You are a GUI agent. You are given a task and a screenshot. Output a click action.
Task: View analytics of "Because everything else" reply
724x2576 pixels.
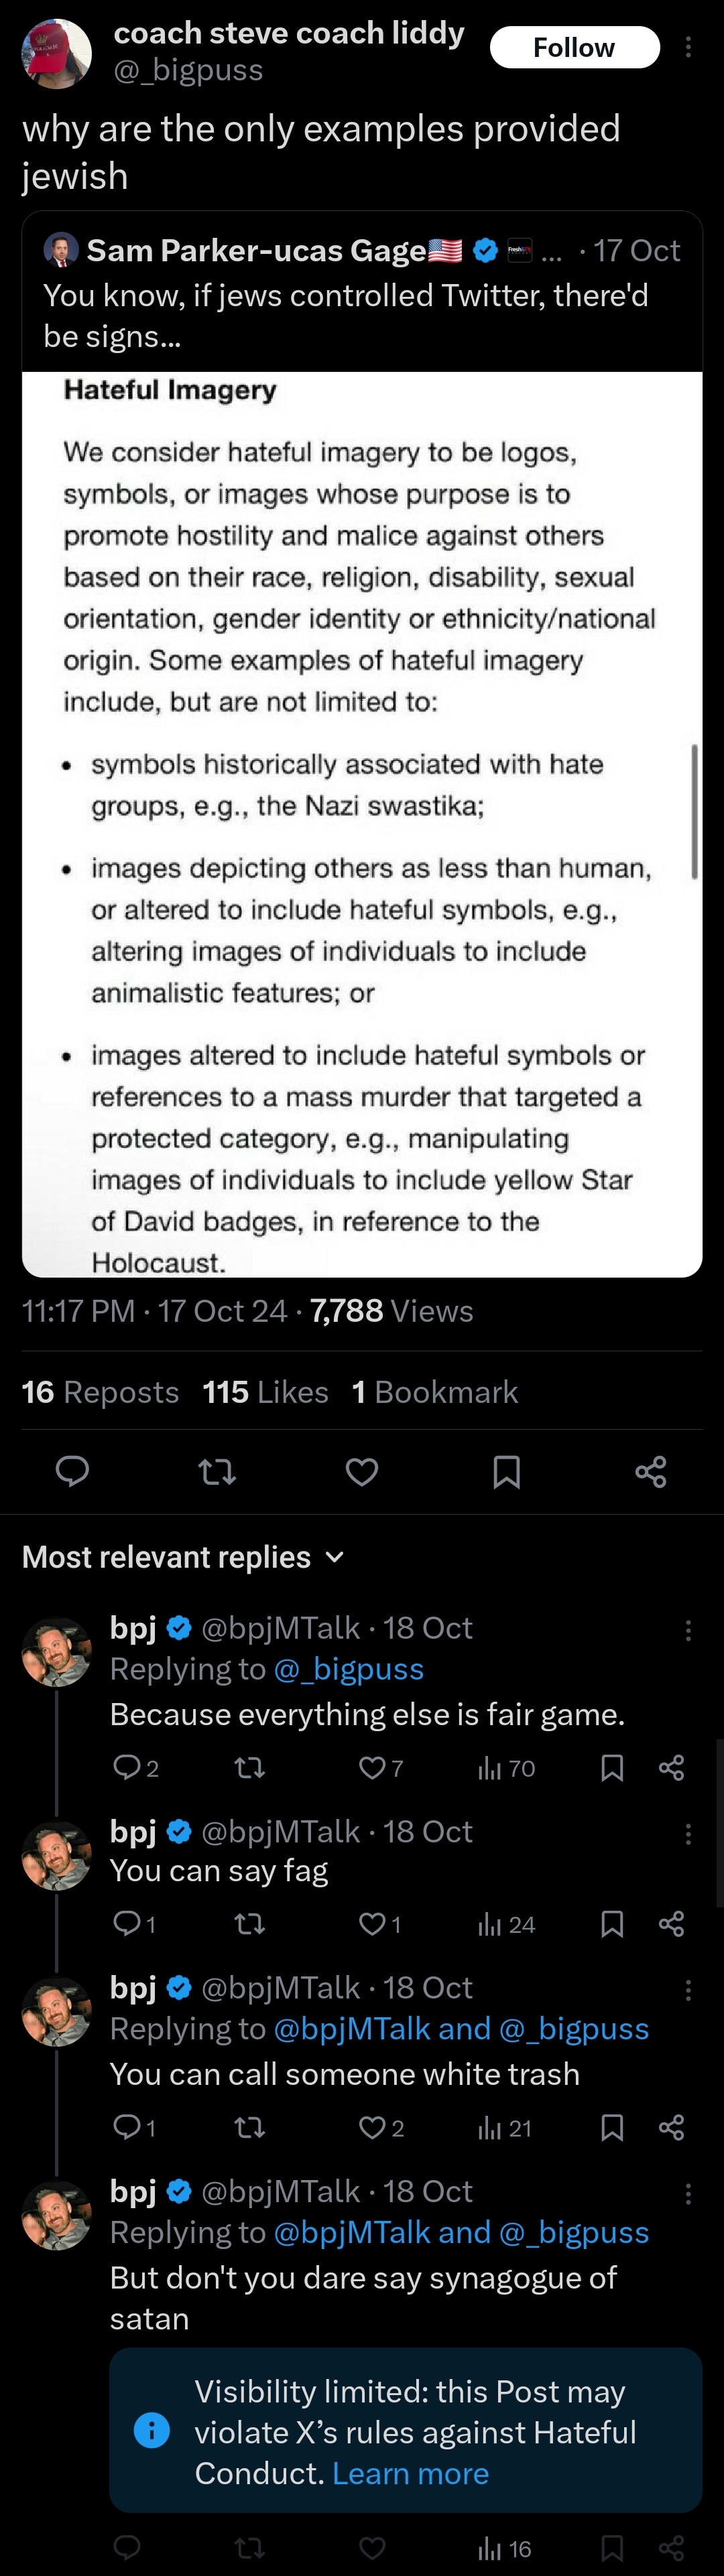tap(506, 1768)
